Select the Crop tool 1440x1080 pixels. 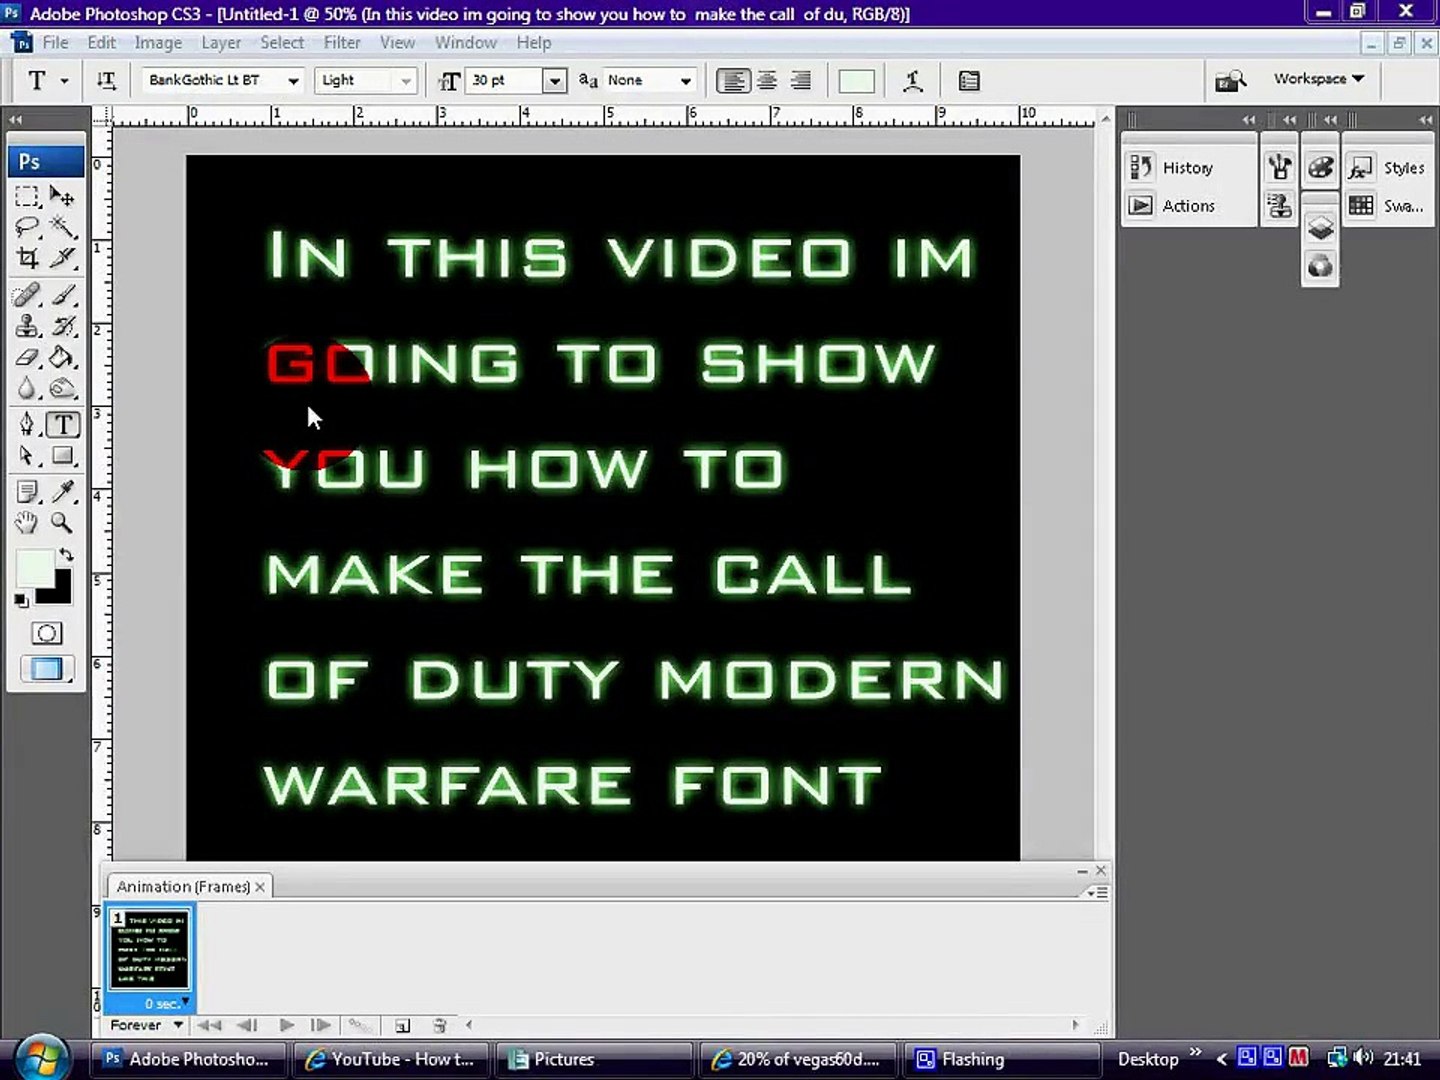tap(28, 258)
